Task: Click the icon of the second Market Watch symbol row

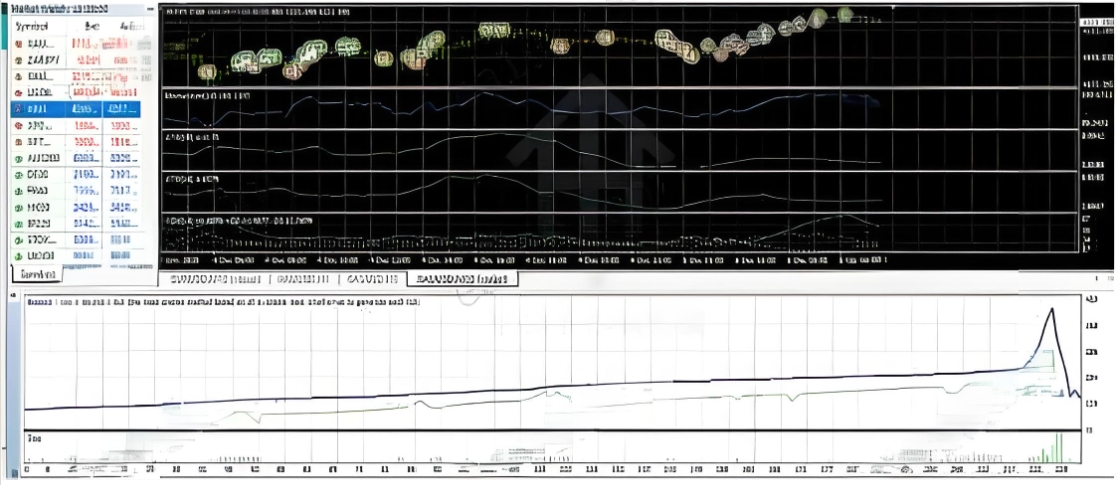Action: (19, 60)
